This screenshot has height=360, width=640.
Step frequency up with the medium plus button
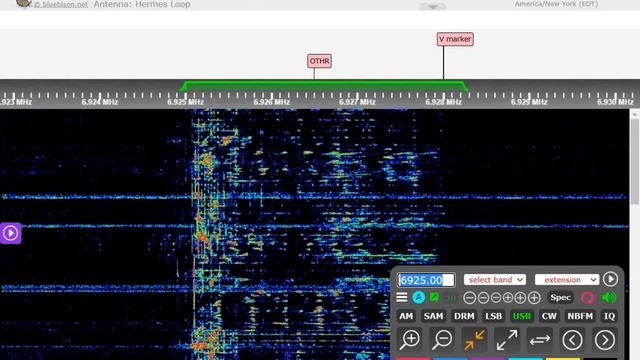click(520, 298)
